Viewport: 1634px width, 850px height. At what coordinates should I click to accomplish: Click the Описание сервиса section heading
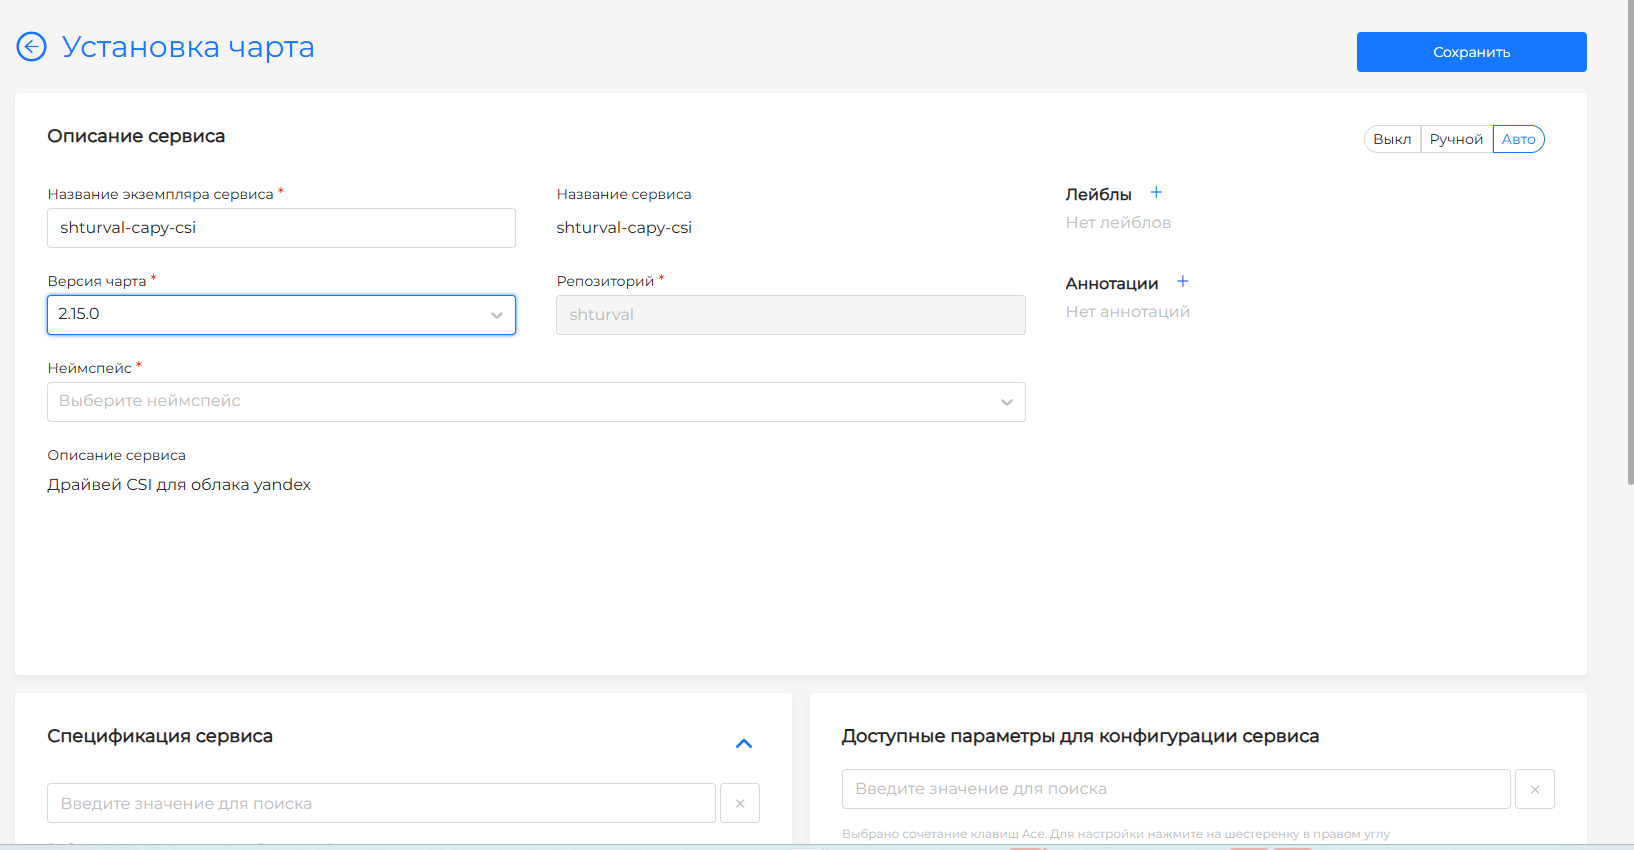click(x=136, y=136)
